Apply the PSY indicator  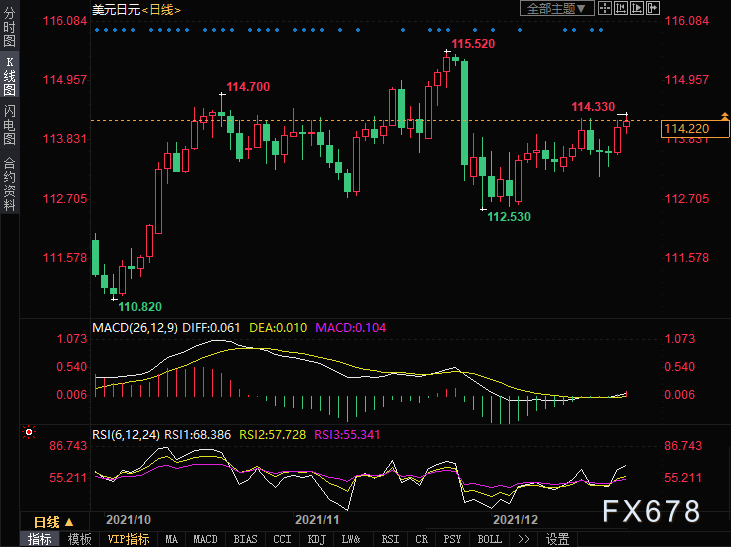(x=452, y=539)
